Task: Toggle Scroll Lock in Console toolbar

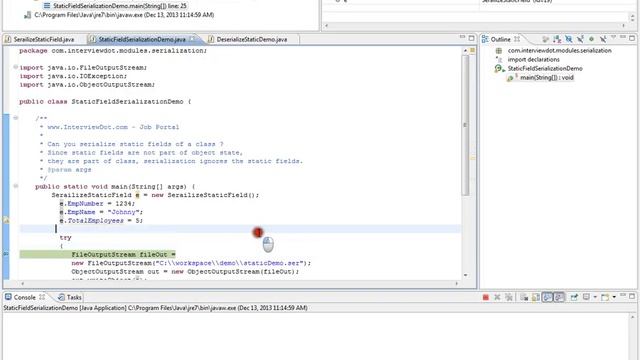Action: [536, 298]
